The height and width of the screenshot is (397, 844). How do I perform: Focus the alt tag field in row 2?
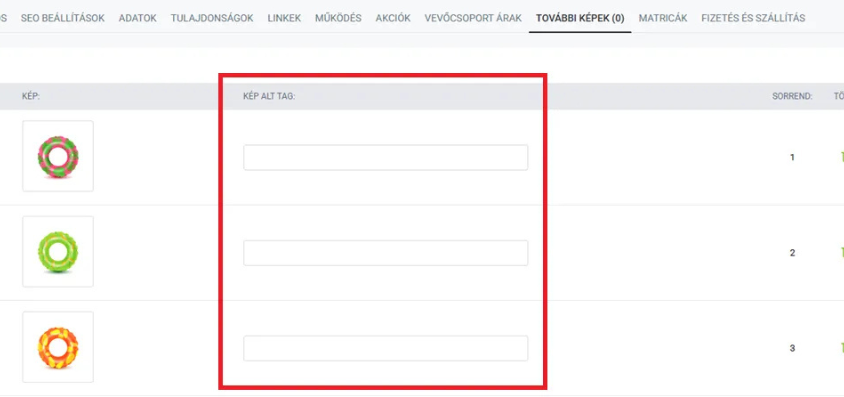tap(385, 253)
